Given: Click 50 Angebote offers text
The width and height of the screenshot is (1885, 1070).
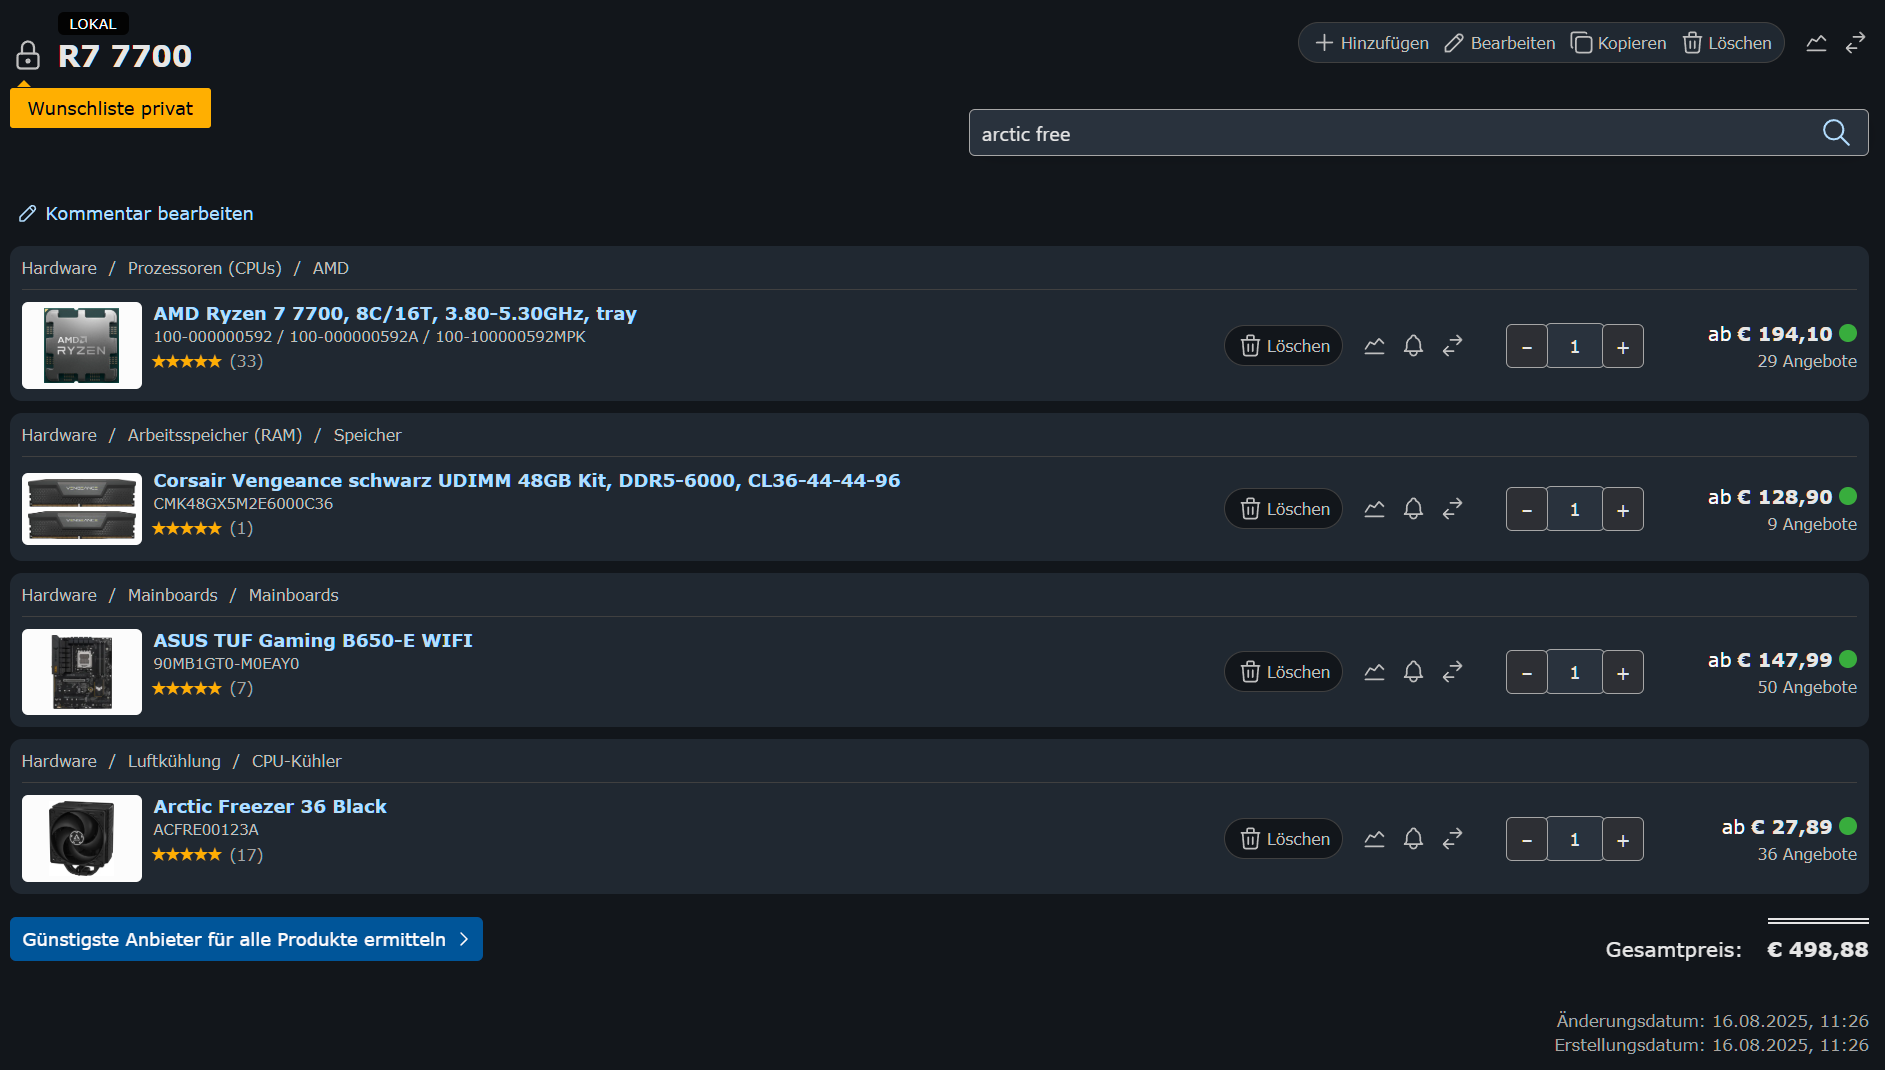Looking at the screenshot, I should (x=1807, y=687).
